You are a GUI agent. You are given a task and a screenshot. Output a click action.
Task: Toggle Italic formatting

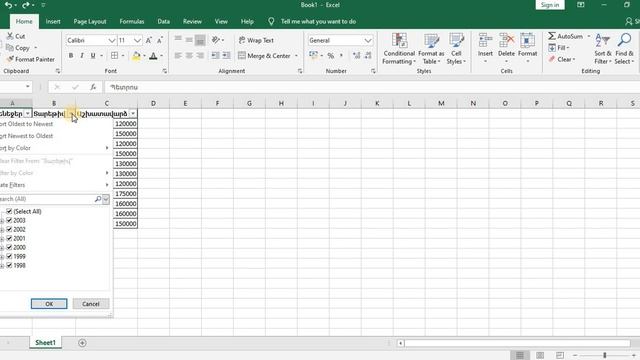(82, 56)
